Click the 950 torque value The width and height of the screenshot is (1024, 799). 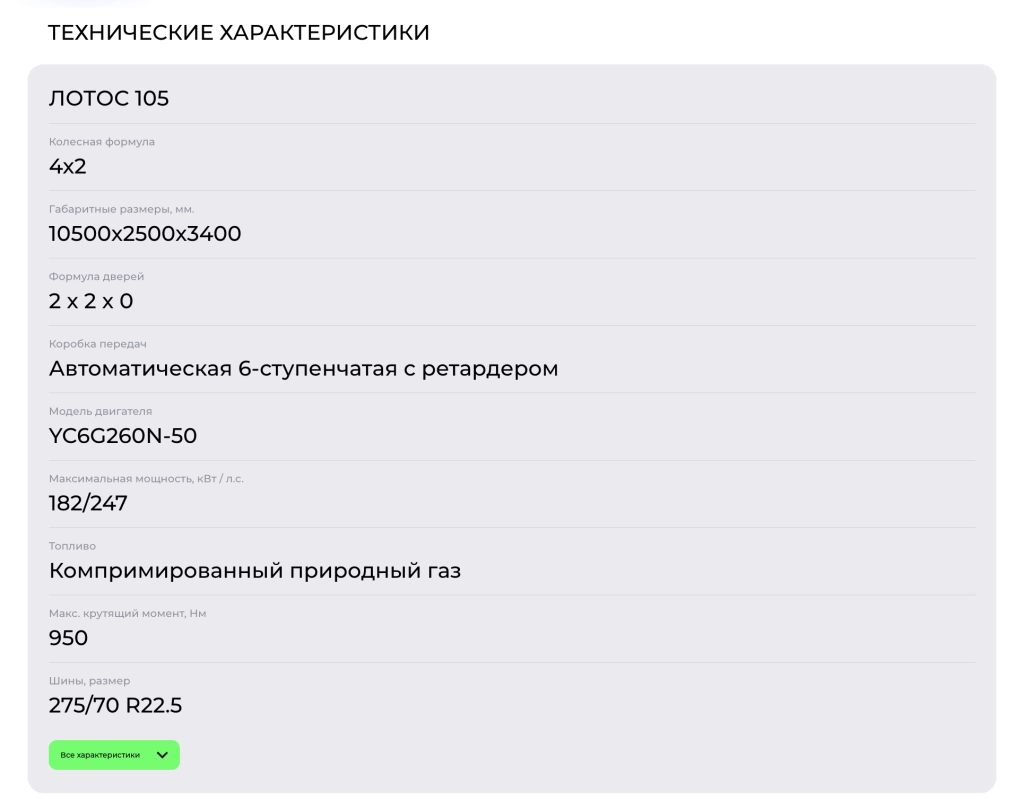point(68,638)
